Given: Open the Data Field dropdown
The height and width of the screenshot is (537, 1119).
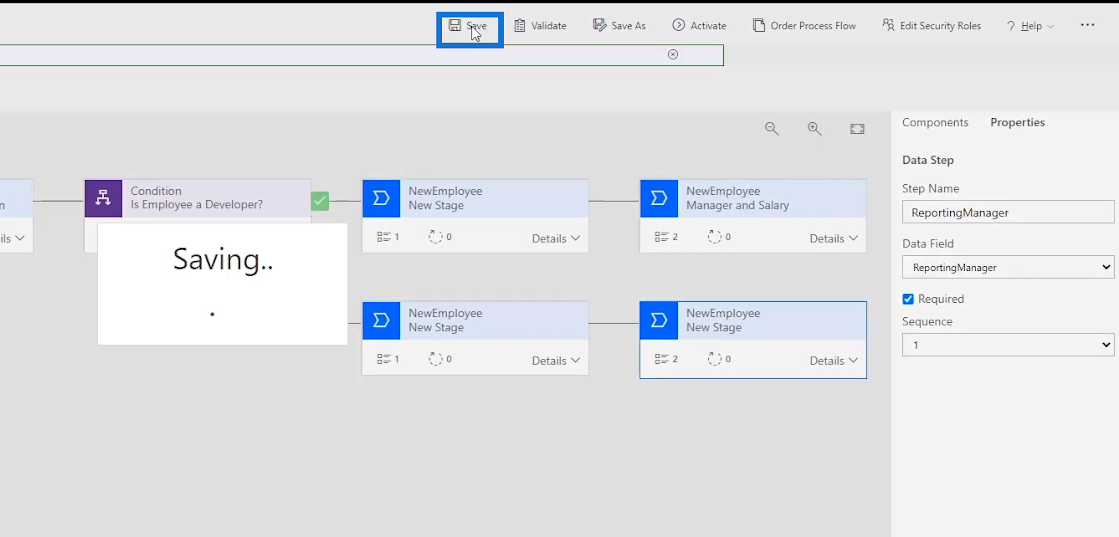Looking at the screenshot, I should (1008, 267).
